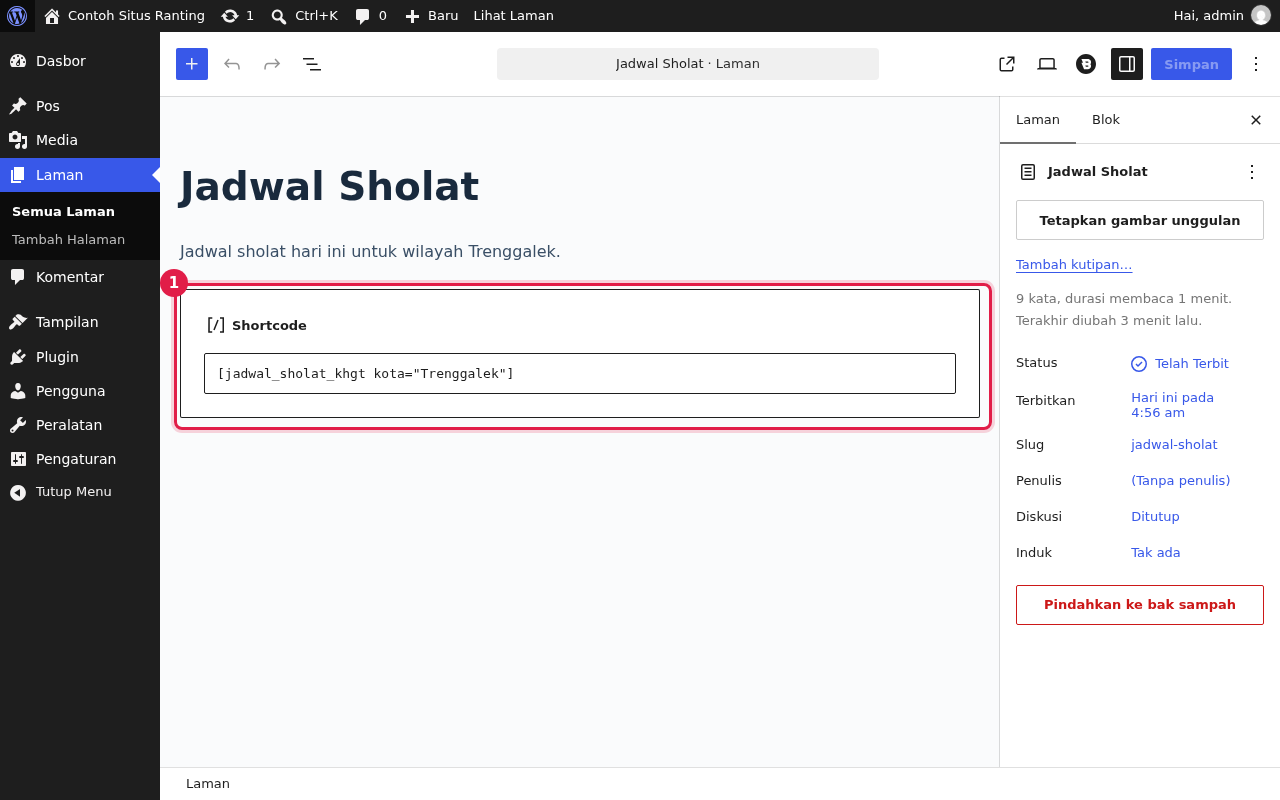1280x800 pixels.
Task: Select Semua Laman submenu
Action: (63, 212)
